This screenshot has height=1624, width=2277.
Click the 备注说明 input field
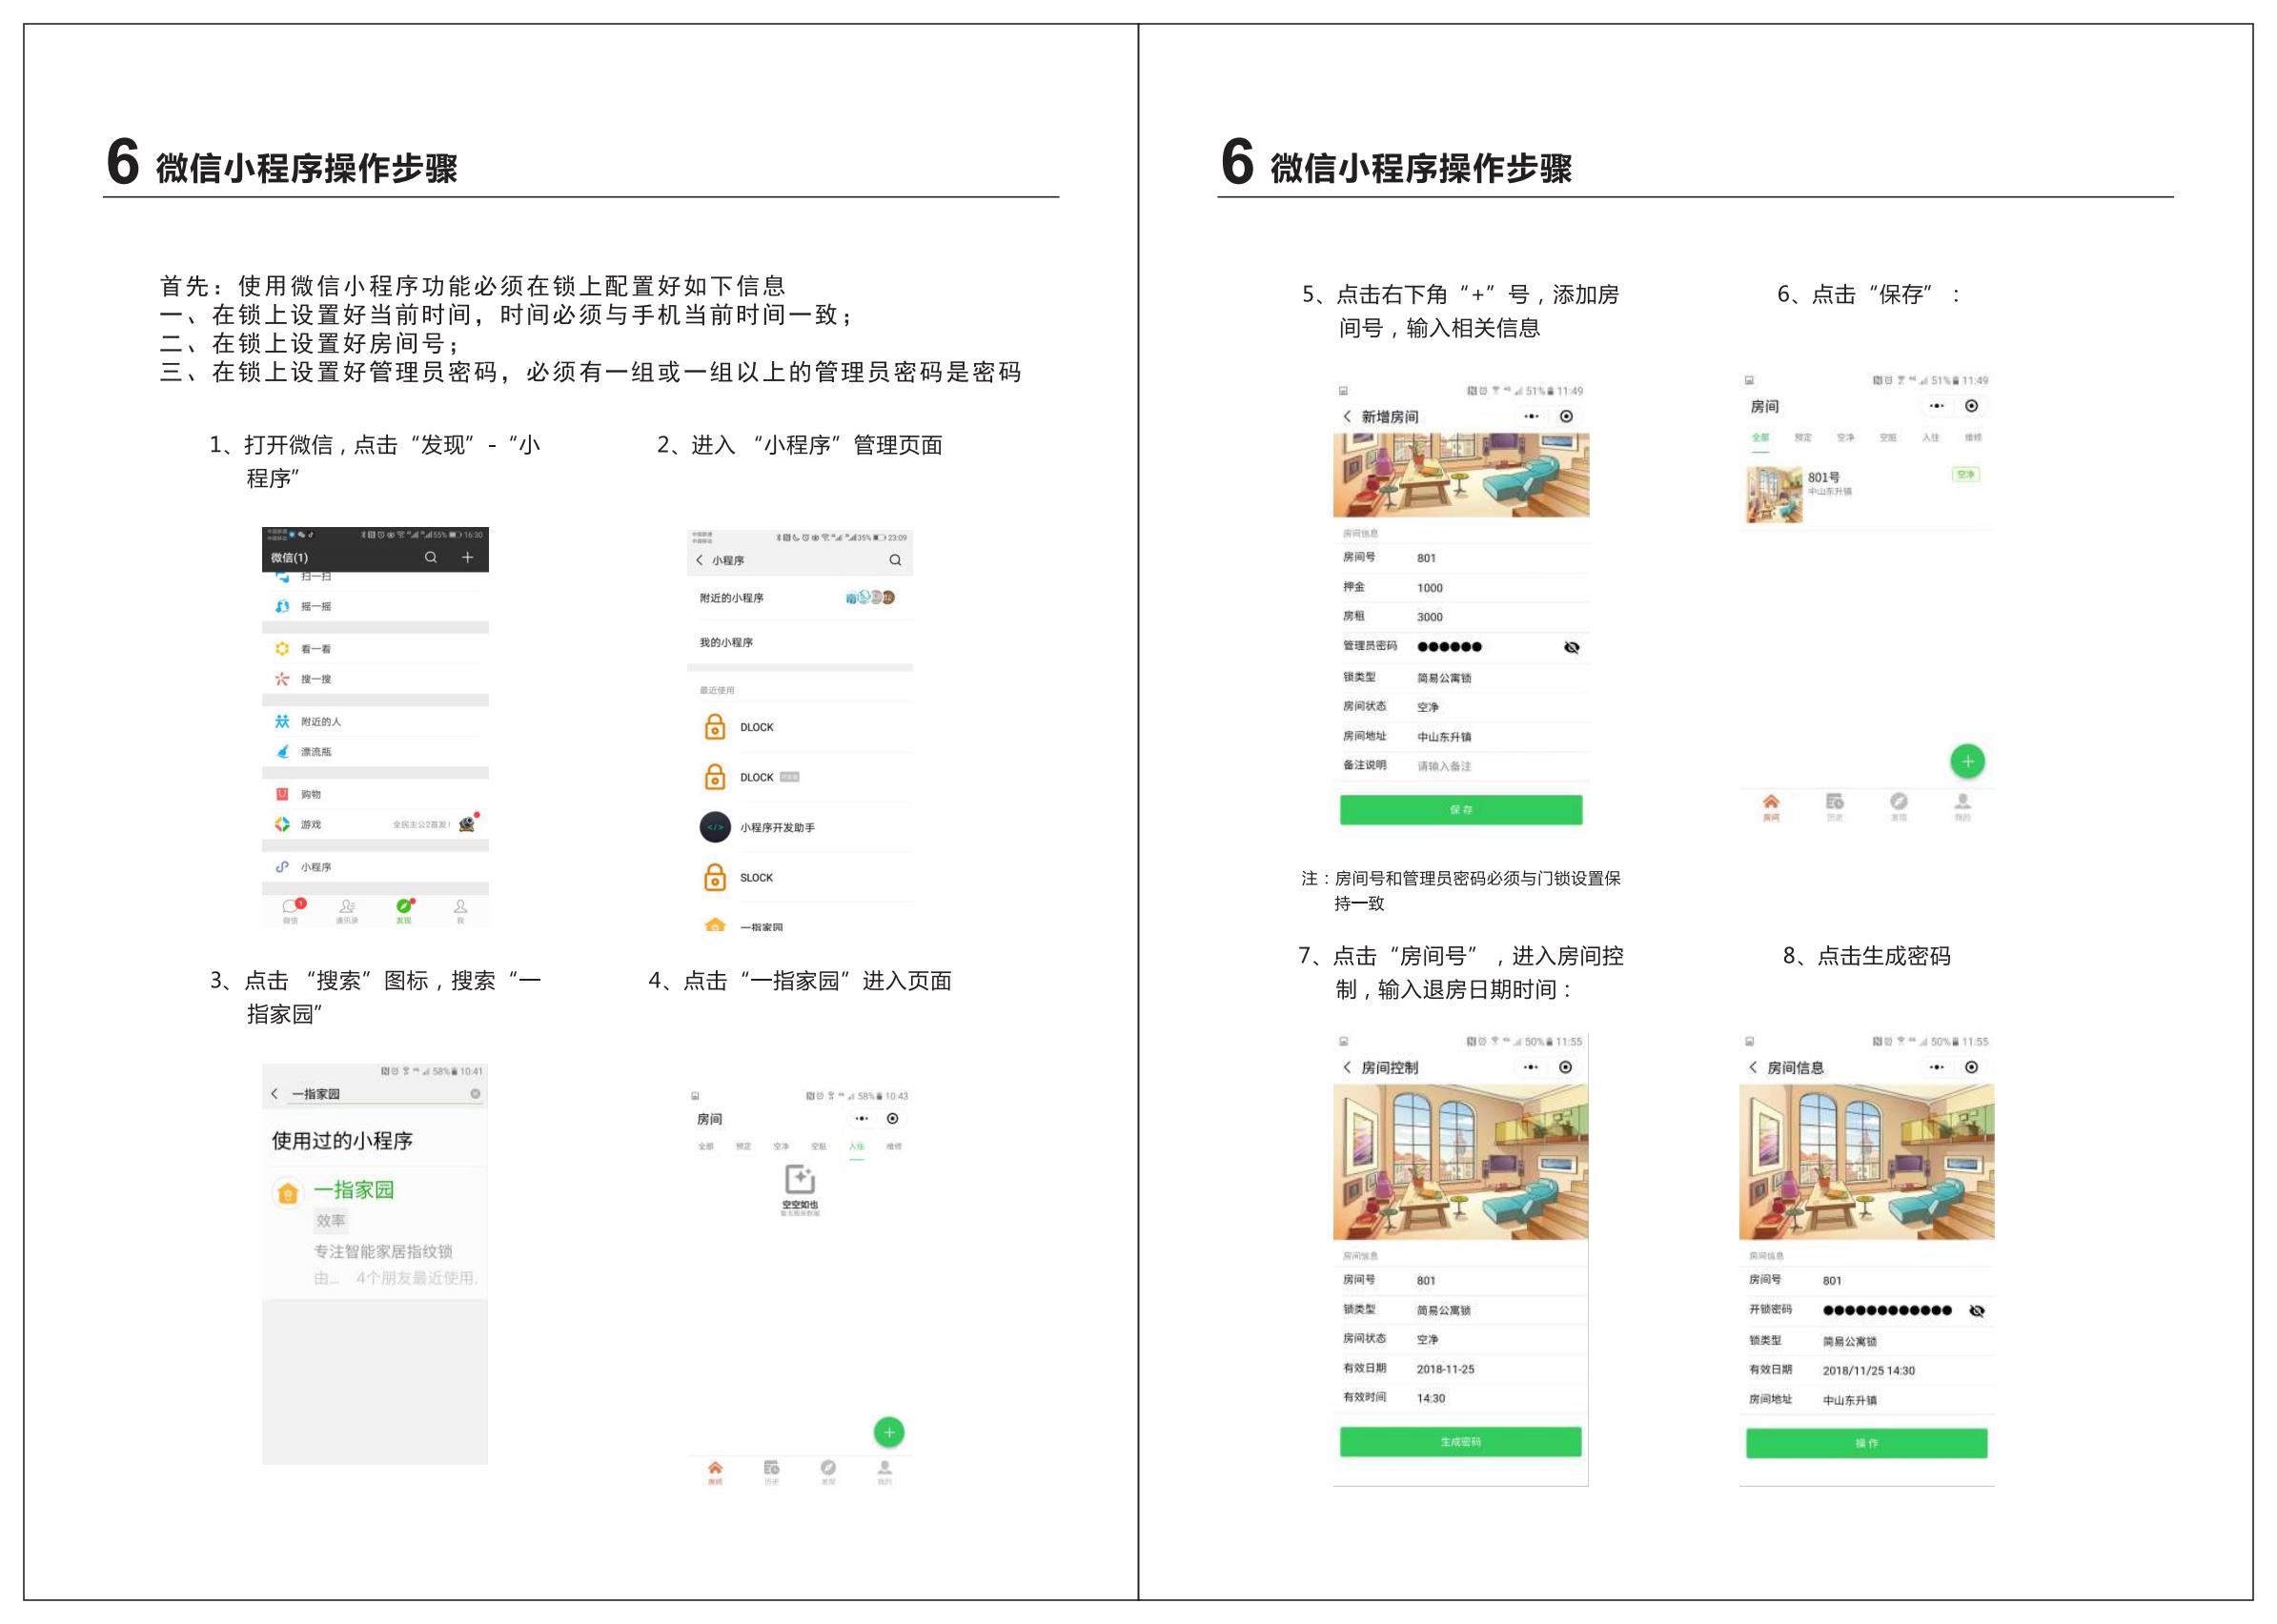[1444, 766]
